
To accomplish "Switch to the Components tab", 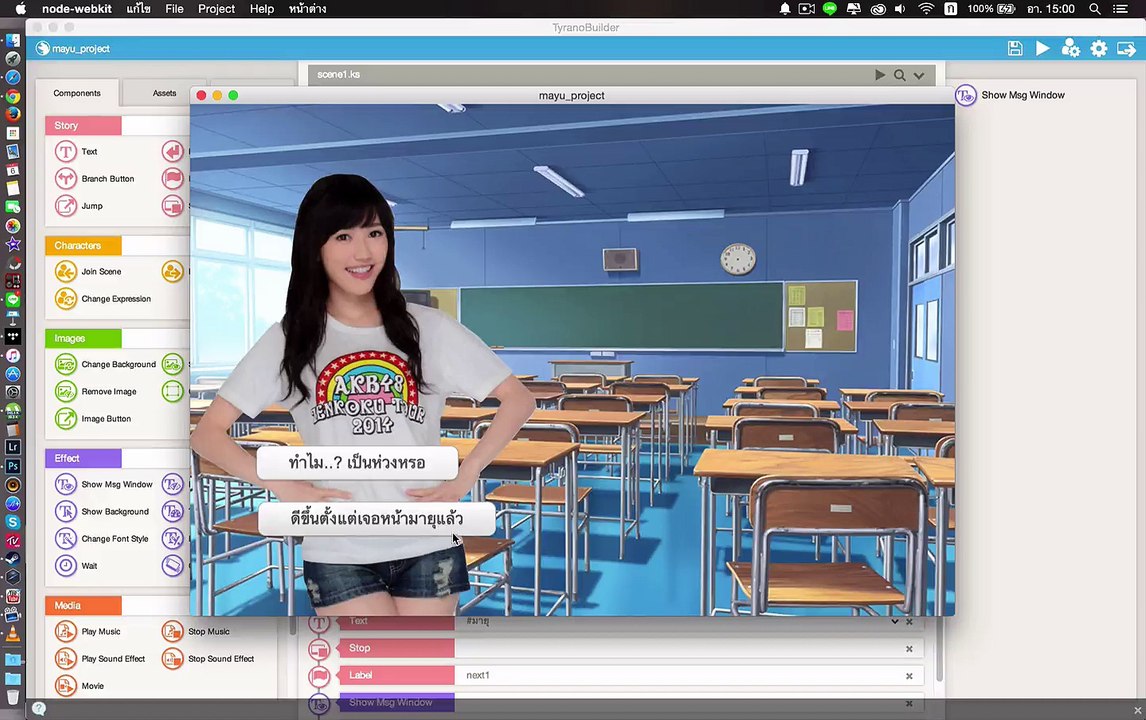I will (x=77, y=94).
